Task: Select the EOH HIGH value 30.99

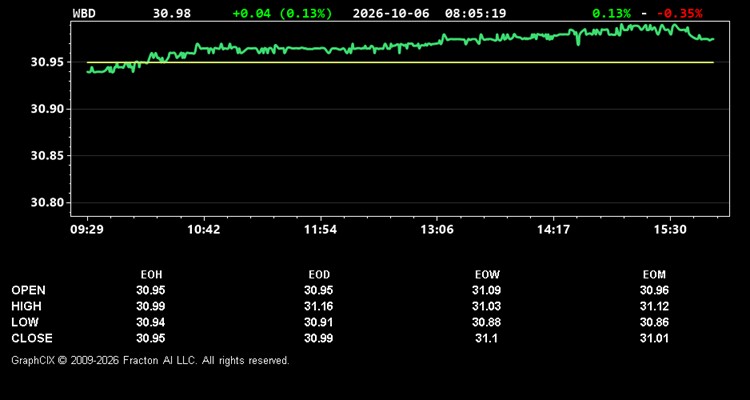Action: [x=151, y=306]
